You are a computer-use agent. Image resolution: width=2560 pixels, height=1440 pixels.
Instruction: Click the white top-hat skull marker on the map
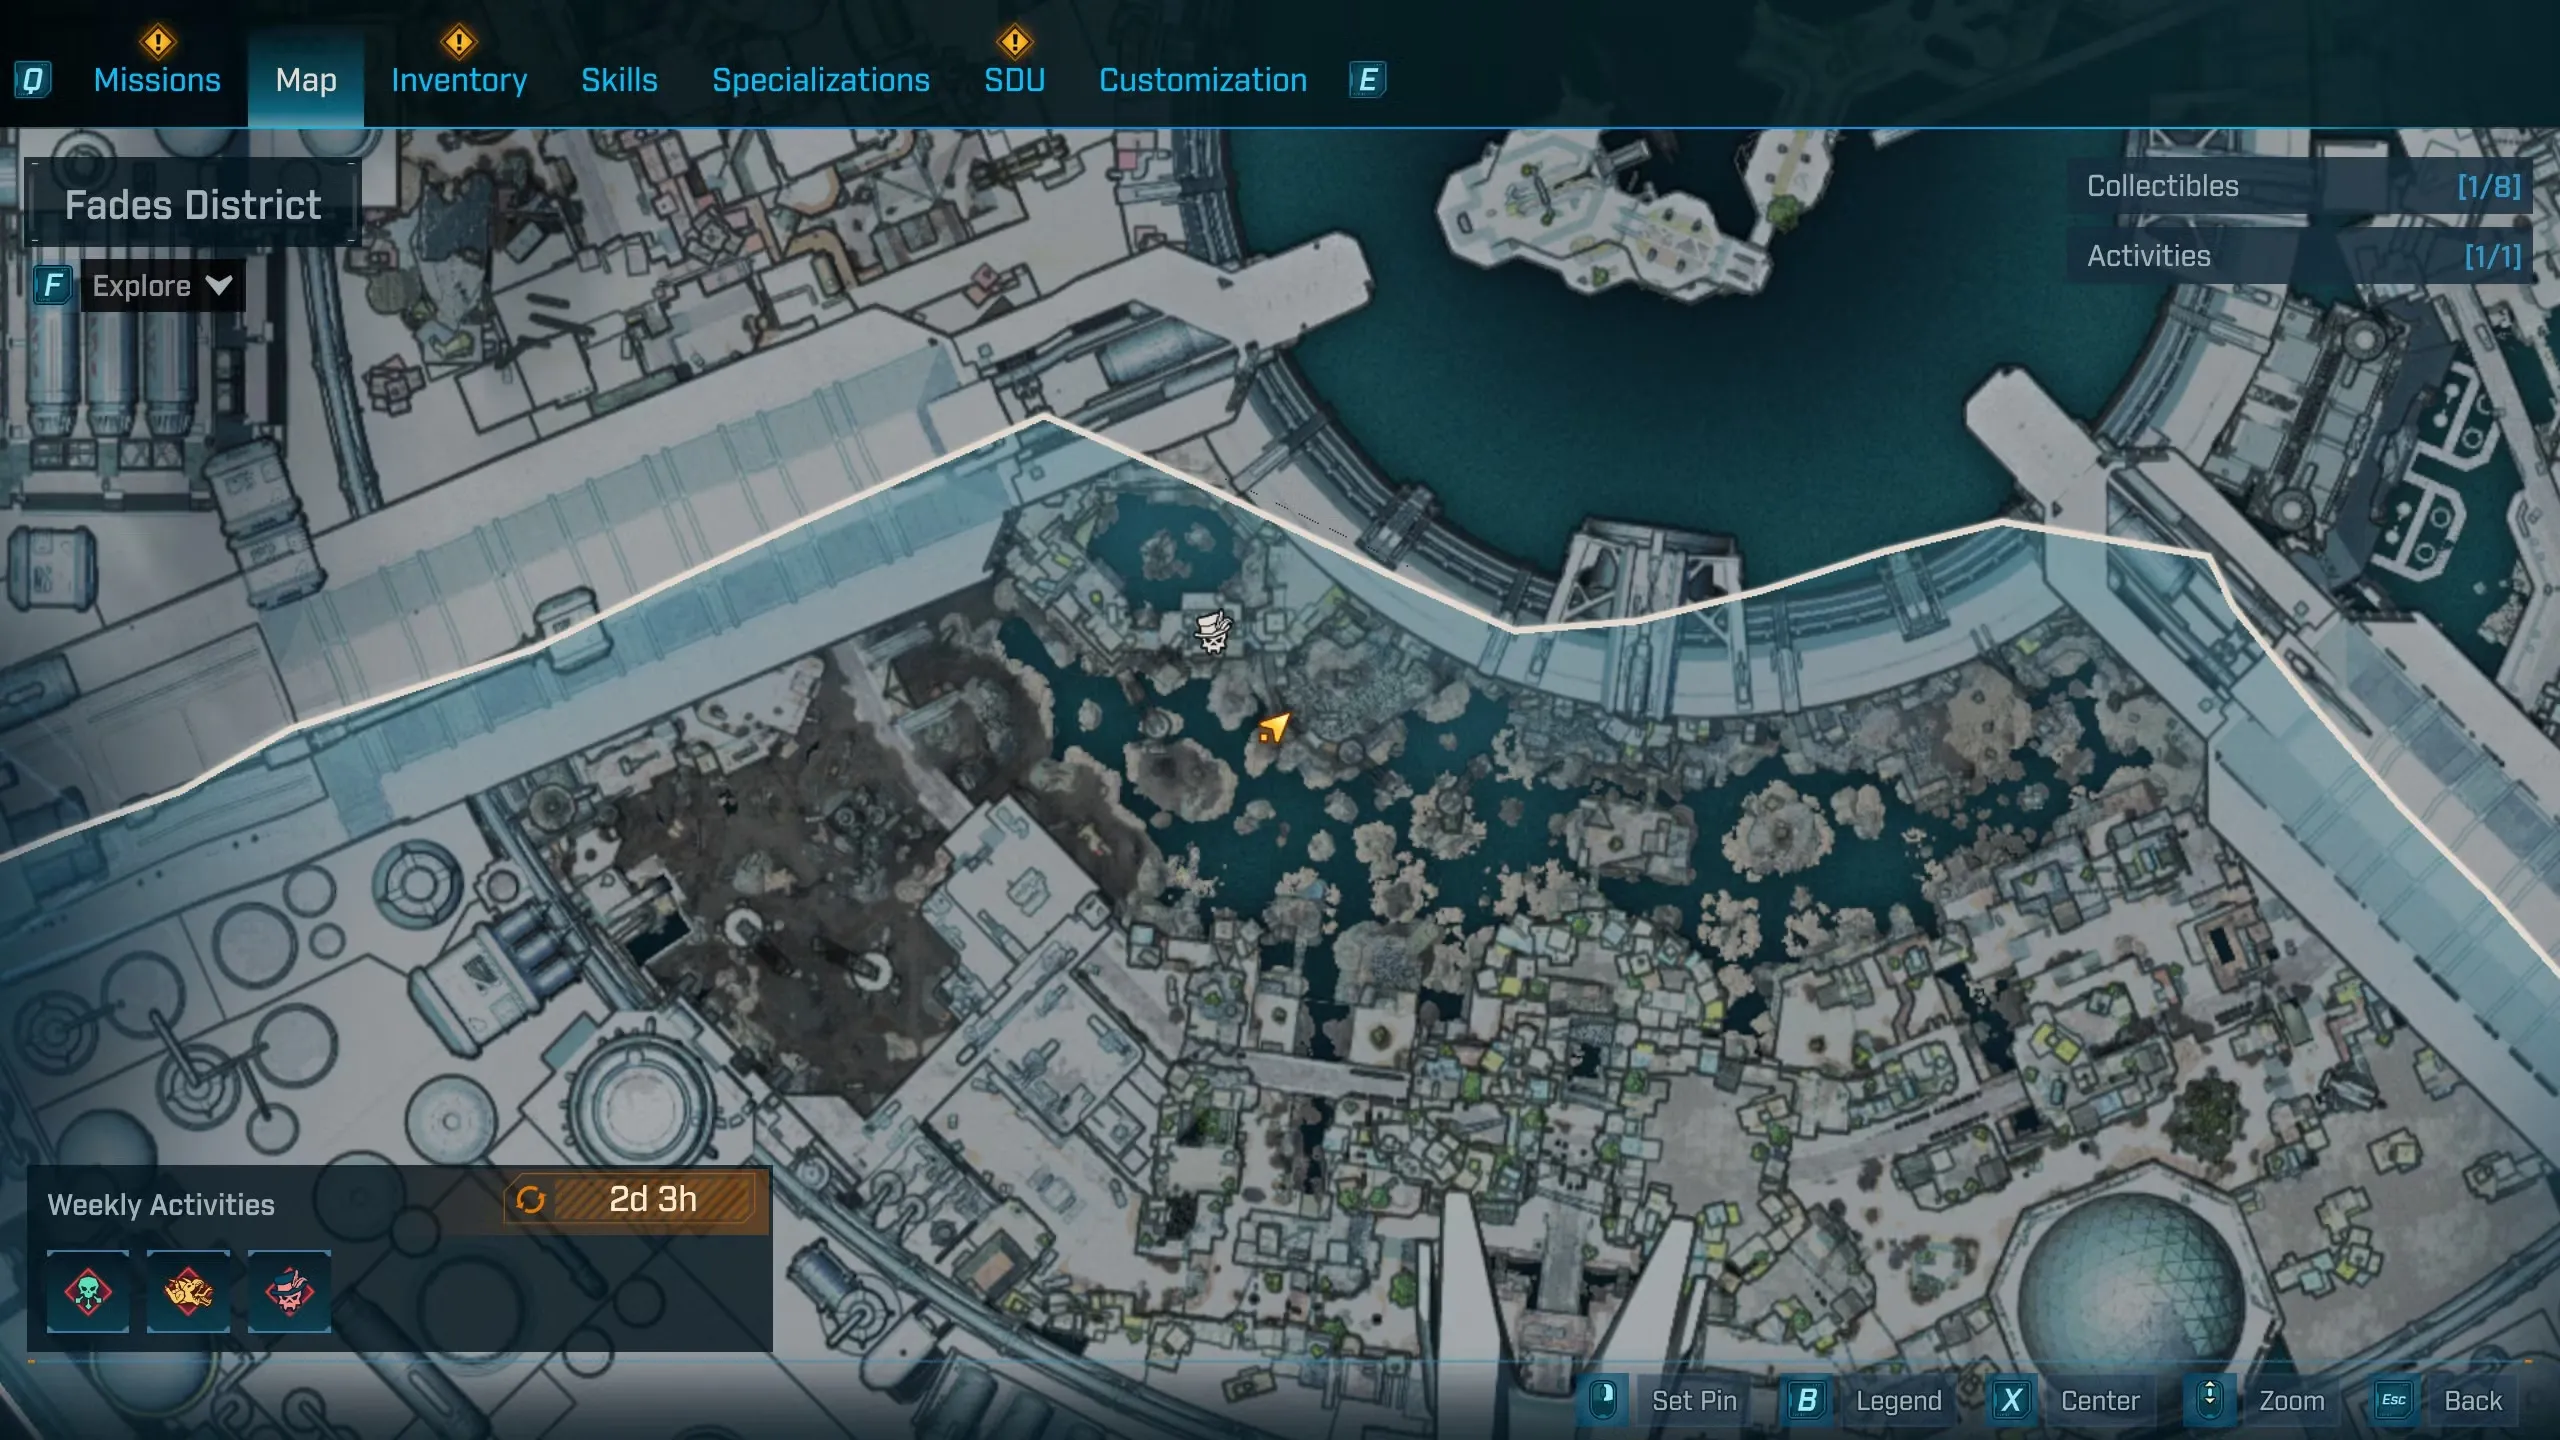click(x=1213, y=633)
